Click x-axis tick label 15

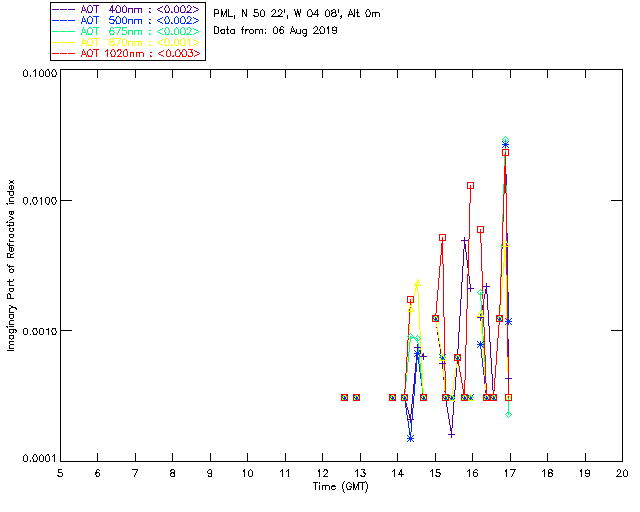(435, 473)
